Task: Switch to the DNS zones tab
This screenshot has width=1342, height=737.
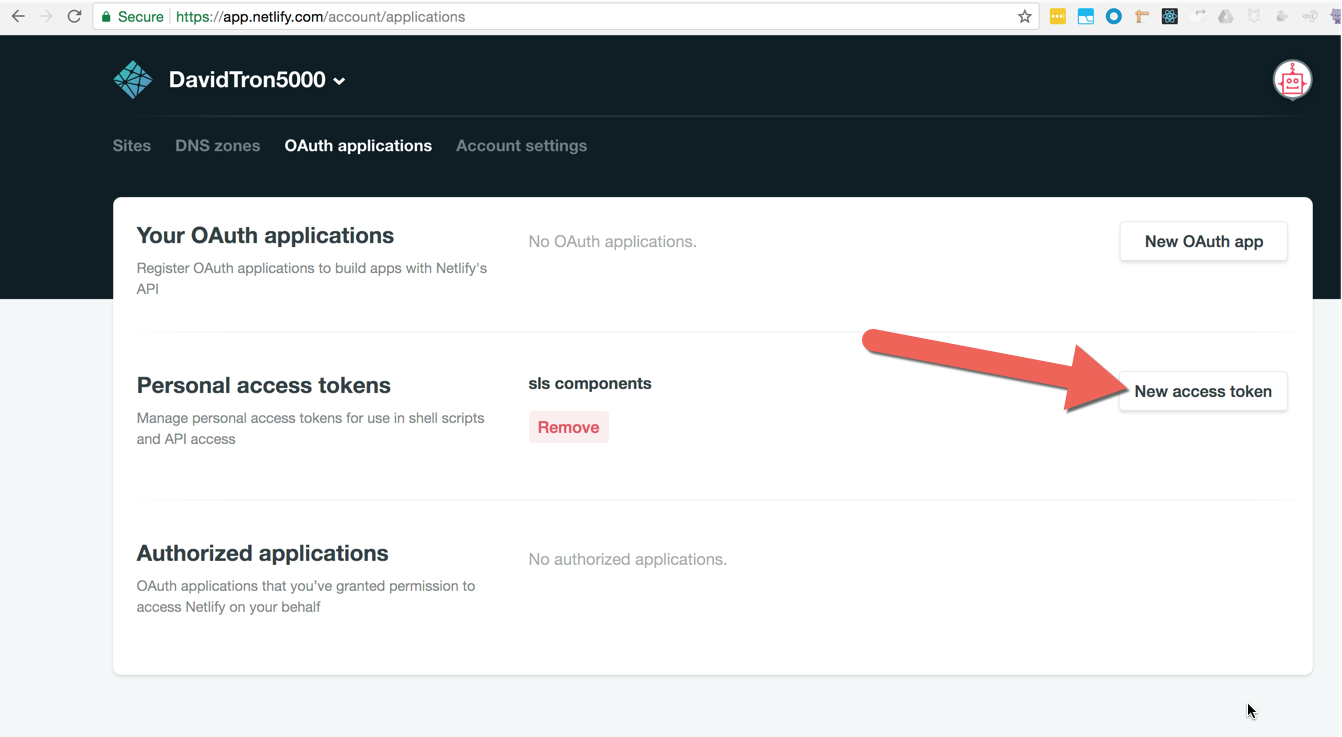Action: tap(217, 146)
